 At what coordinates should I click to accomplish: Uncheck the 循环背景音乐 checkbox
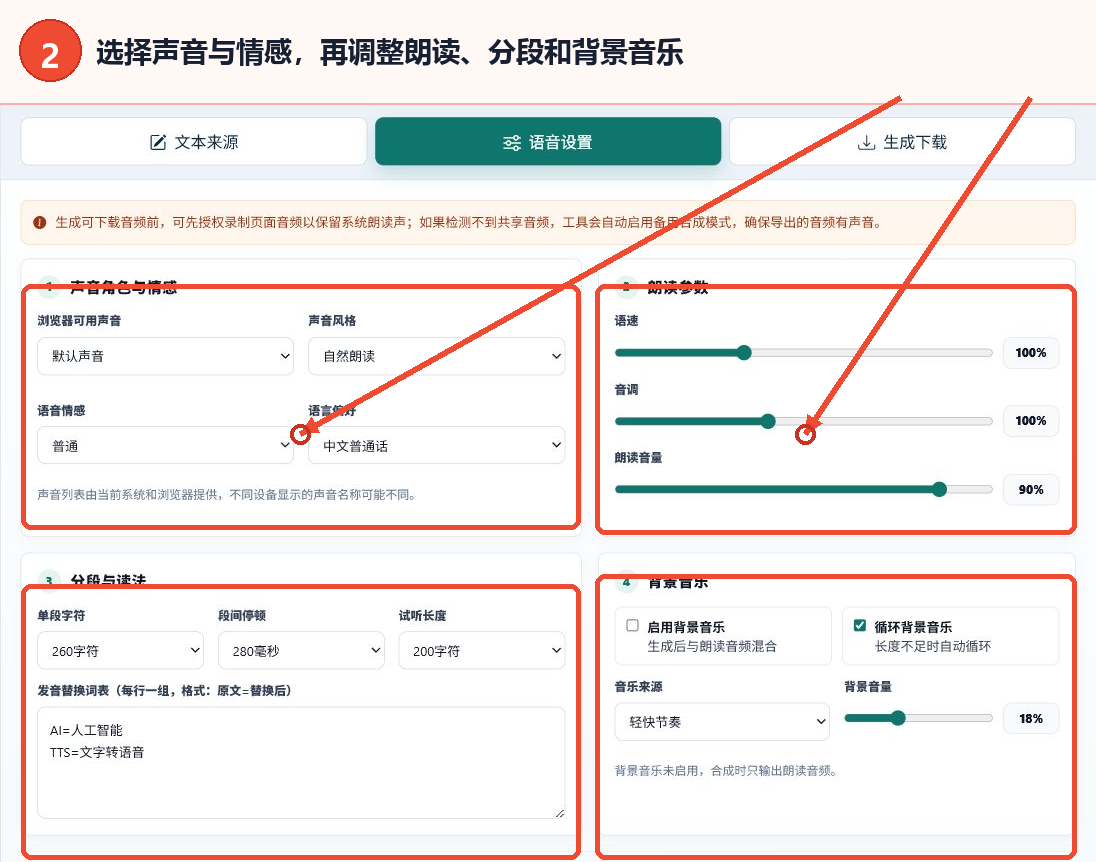click(x=860, y=626)
